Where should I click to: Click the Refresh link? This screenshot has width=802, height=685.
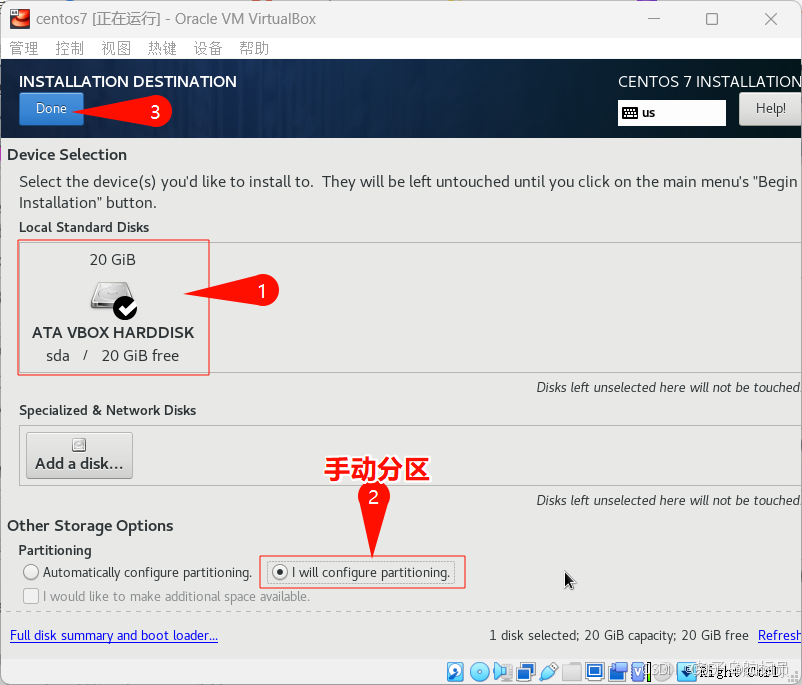779,635
